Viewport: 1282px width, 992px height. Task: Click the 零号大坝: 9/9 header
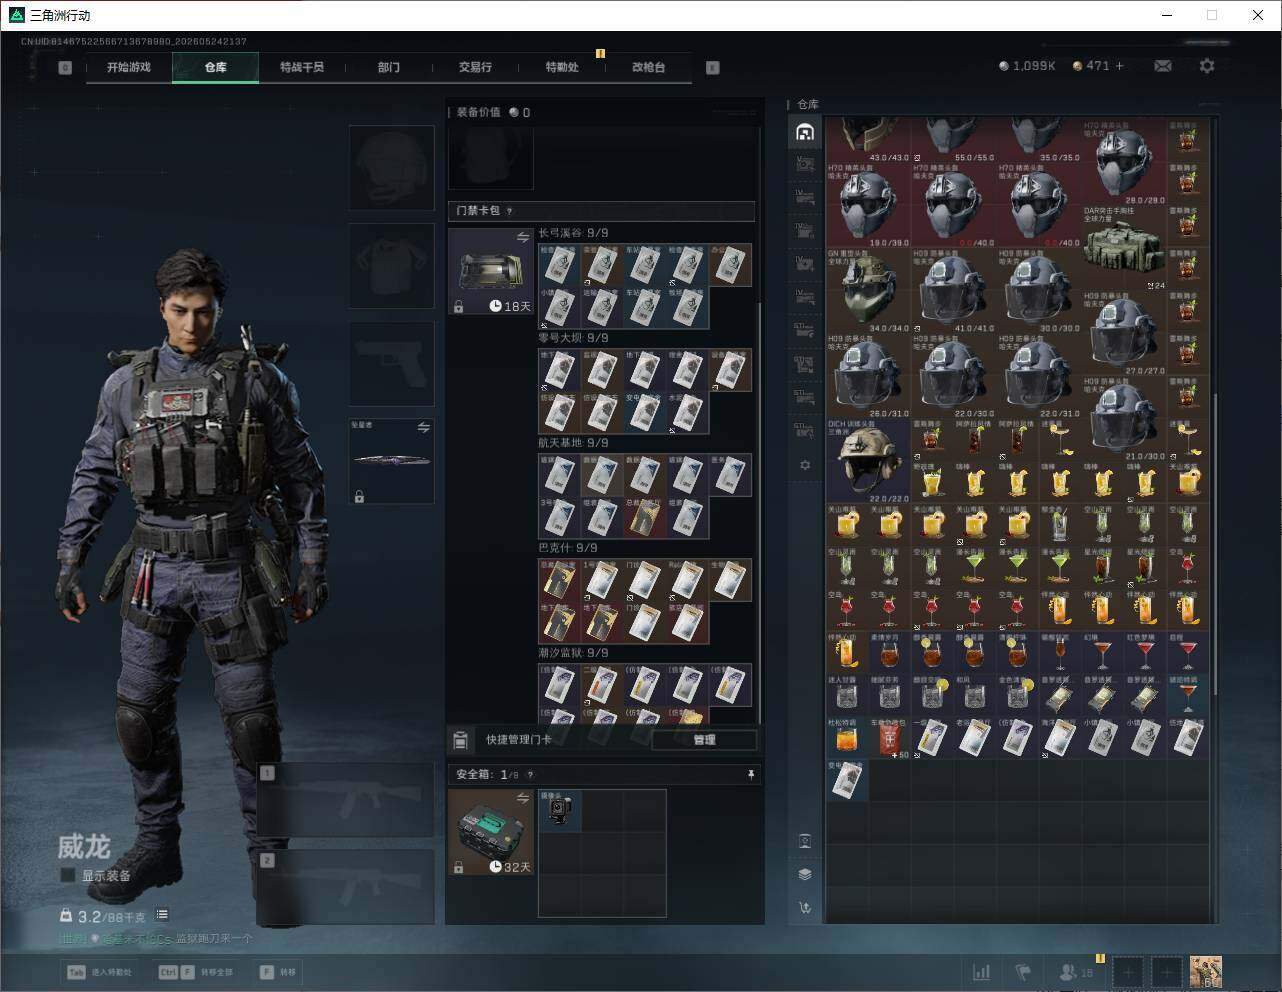coord(573,338)
